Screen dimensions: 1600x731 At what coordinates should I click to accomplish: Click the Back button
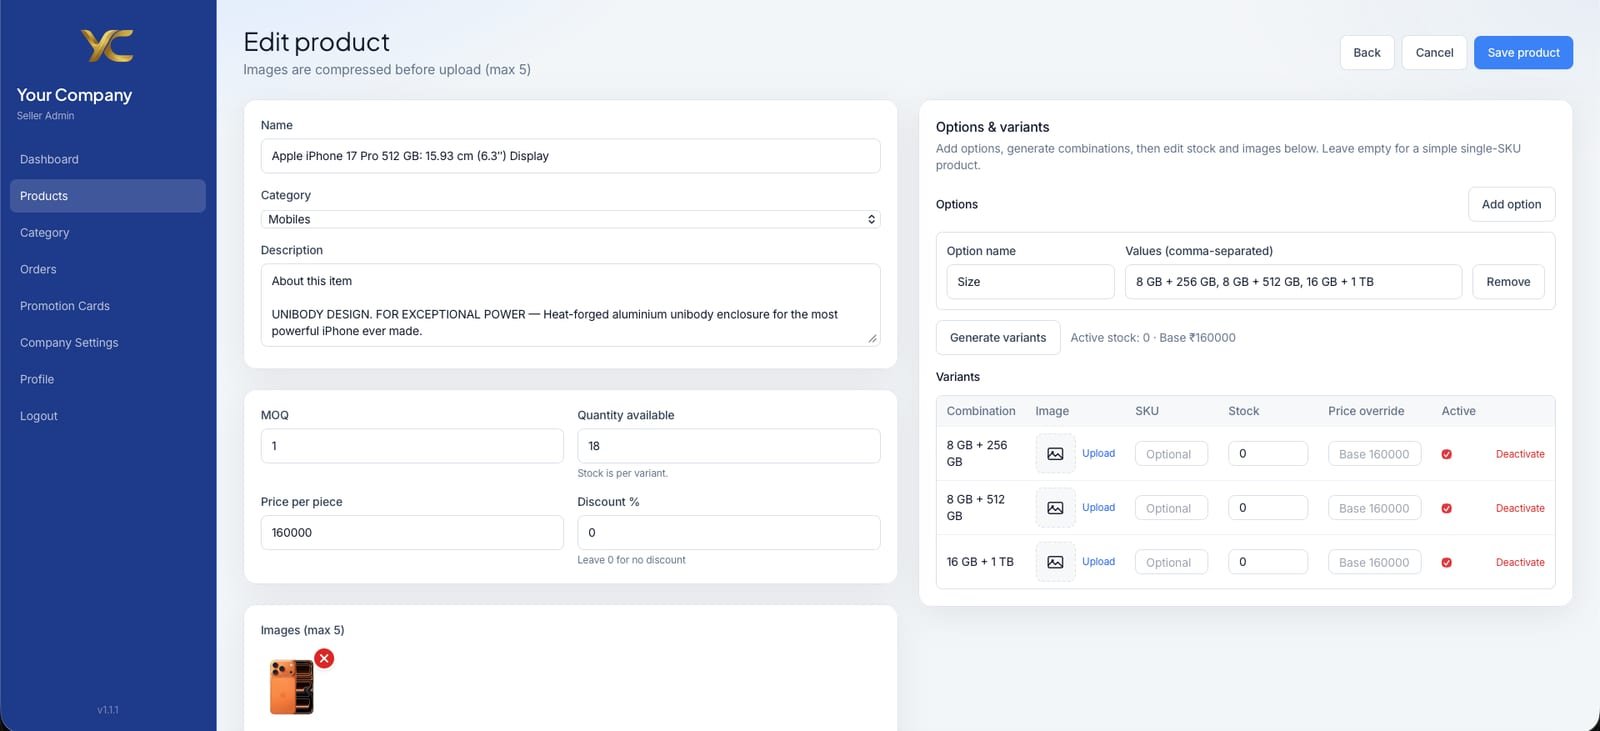coord(1367,53)
